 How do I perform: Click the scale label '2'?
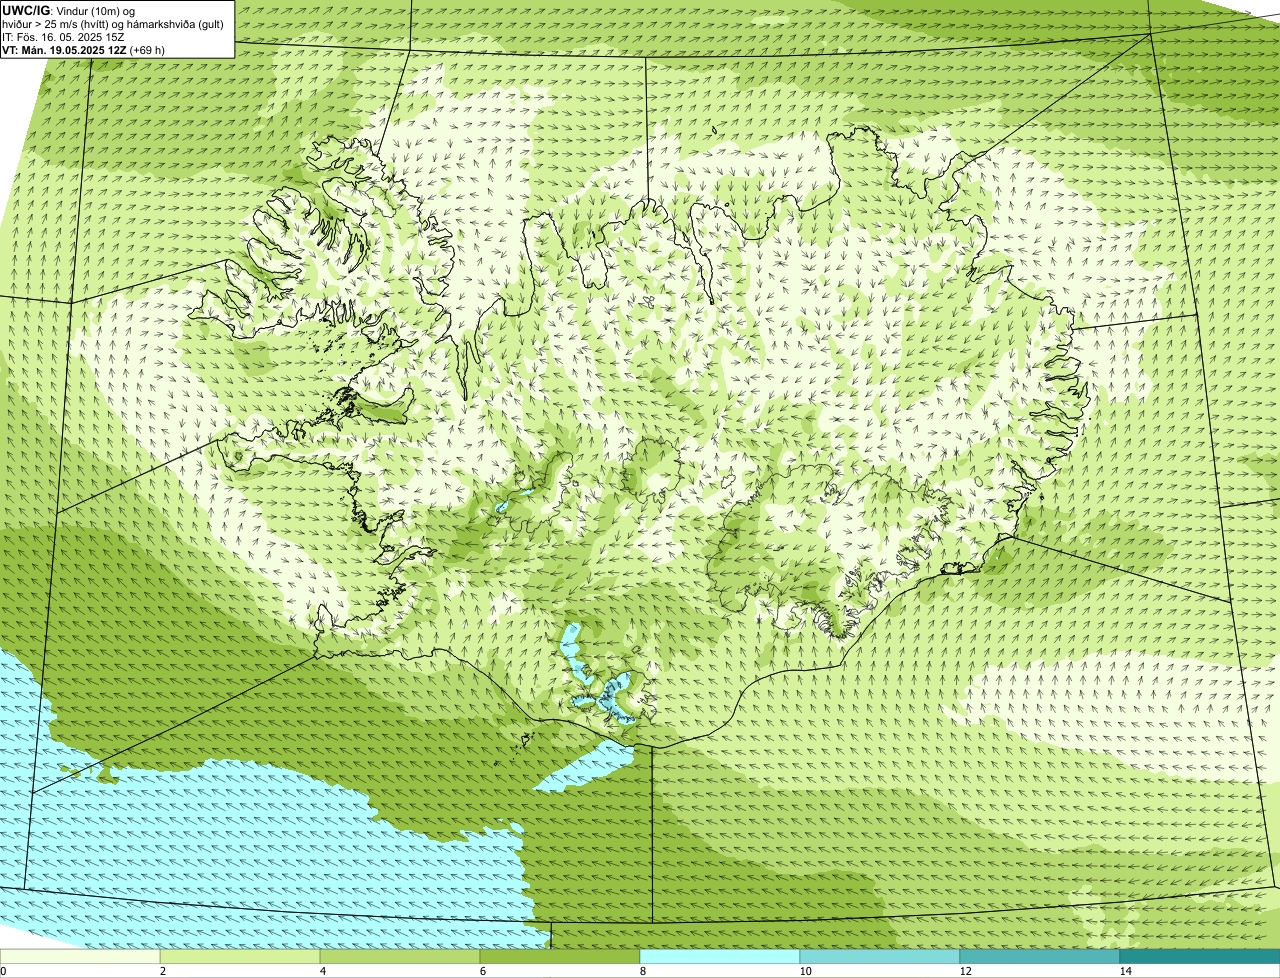[162, 971]
